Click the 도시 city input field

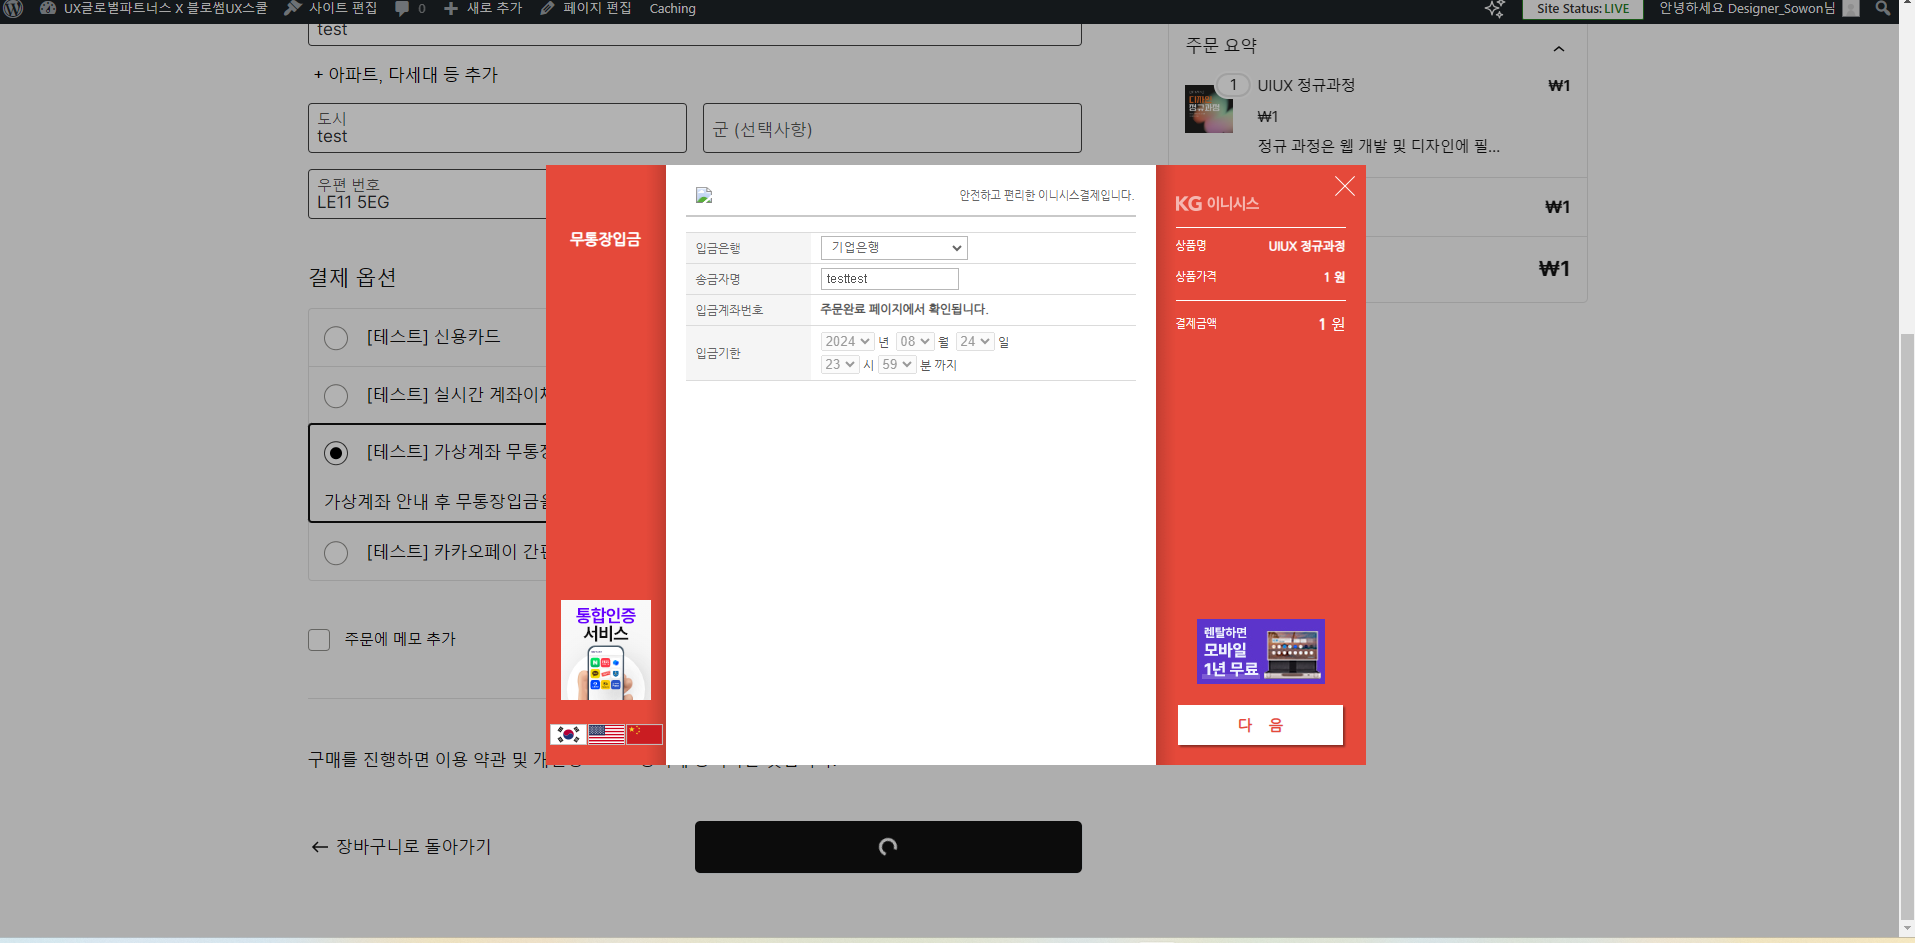coord(497,128)
